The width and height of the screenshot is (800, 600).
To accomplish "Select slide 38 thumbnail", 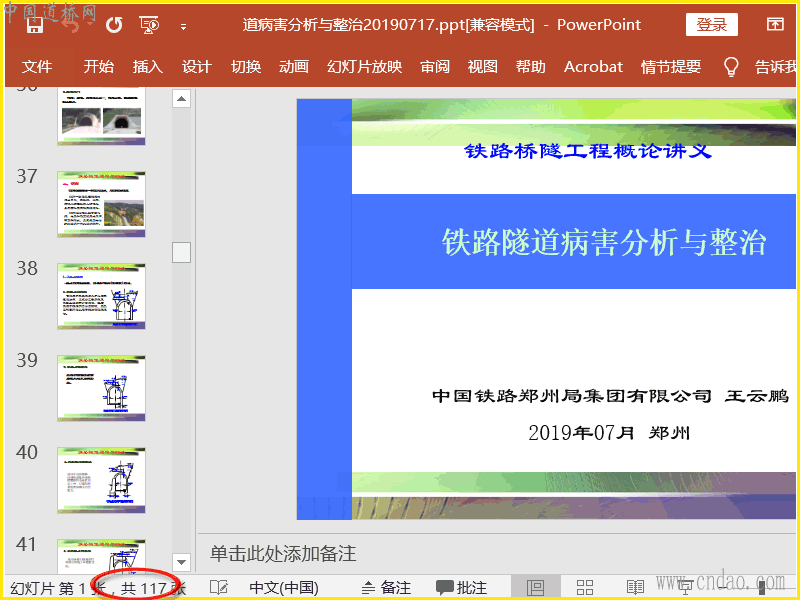I will coord(101,296).
